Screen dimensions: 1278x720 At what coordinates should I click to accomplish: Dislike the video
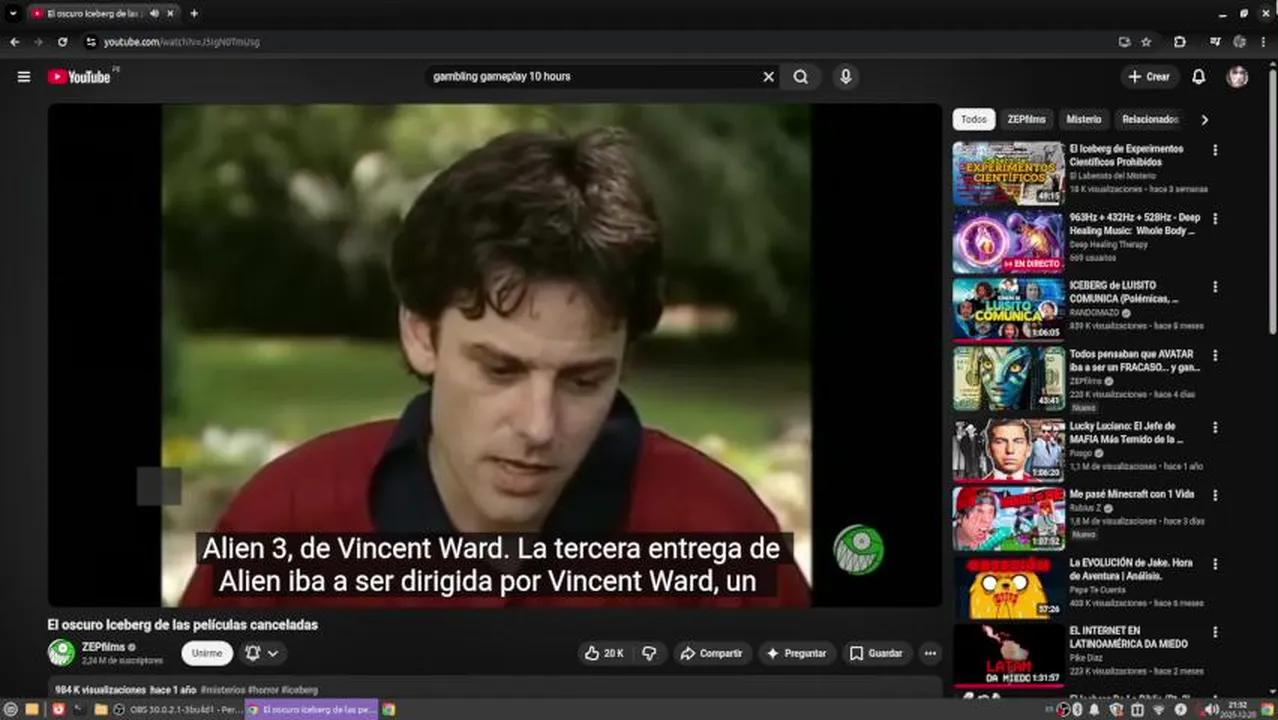(x=649, y=653)
